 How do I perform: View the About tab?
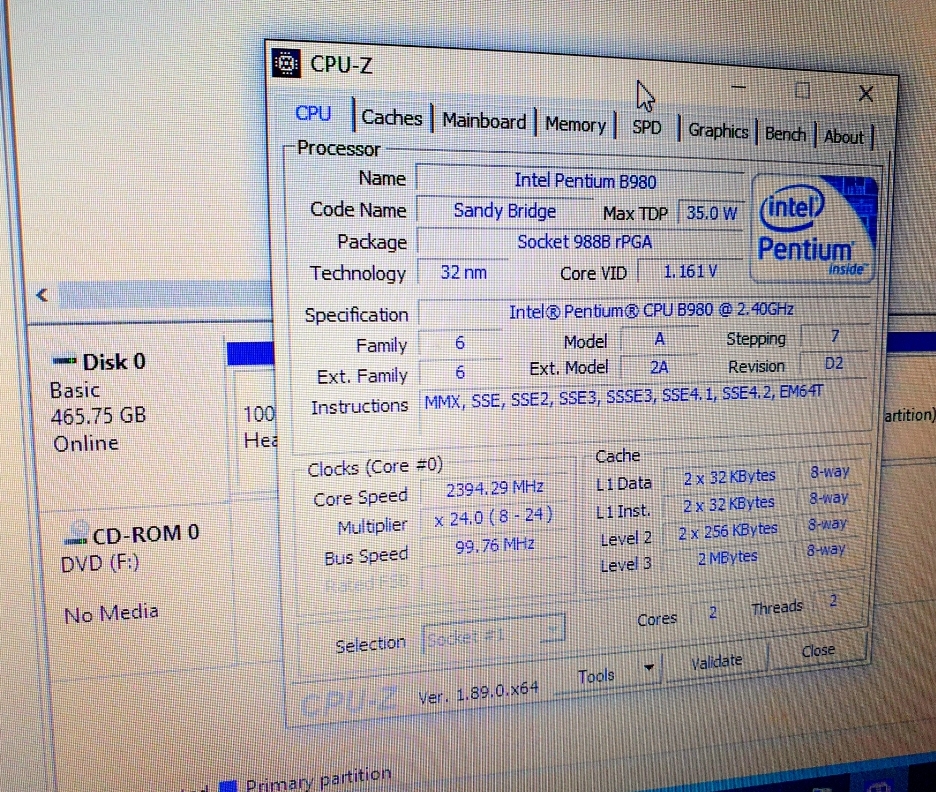point(844,136)
